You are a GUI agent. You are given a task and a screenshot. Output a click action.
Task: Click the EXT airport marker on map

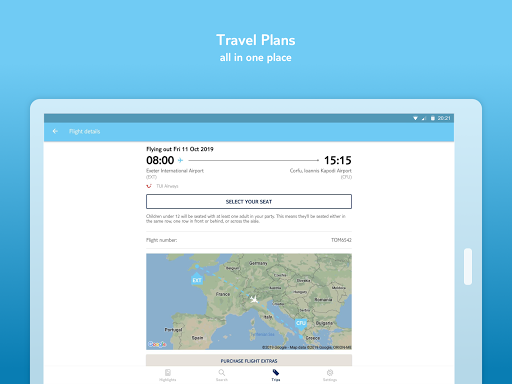click(x=197, y=279)
